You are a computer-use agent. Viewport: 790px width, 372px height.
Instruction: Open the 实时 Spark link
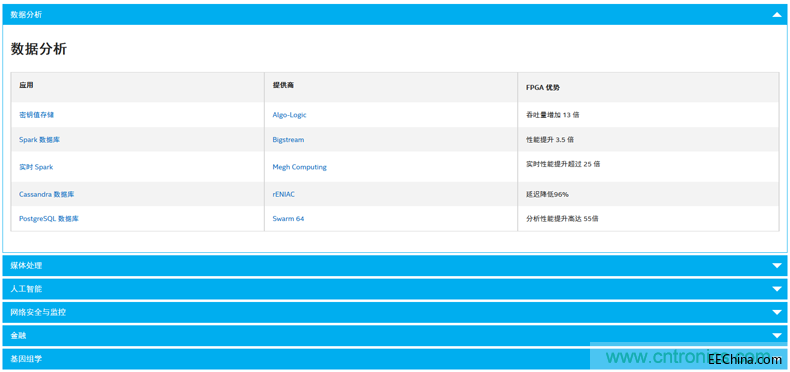[x=36, y=167]
